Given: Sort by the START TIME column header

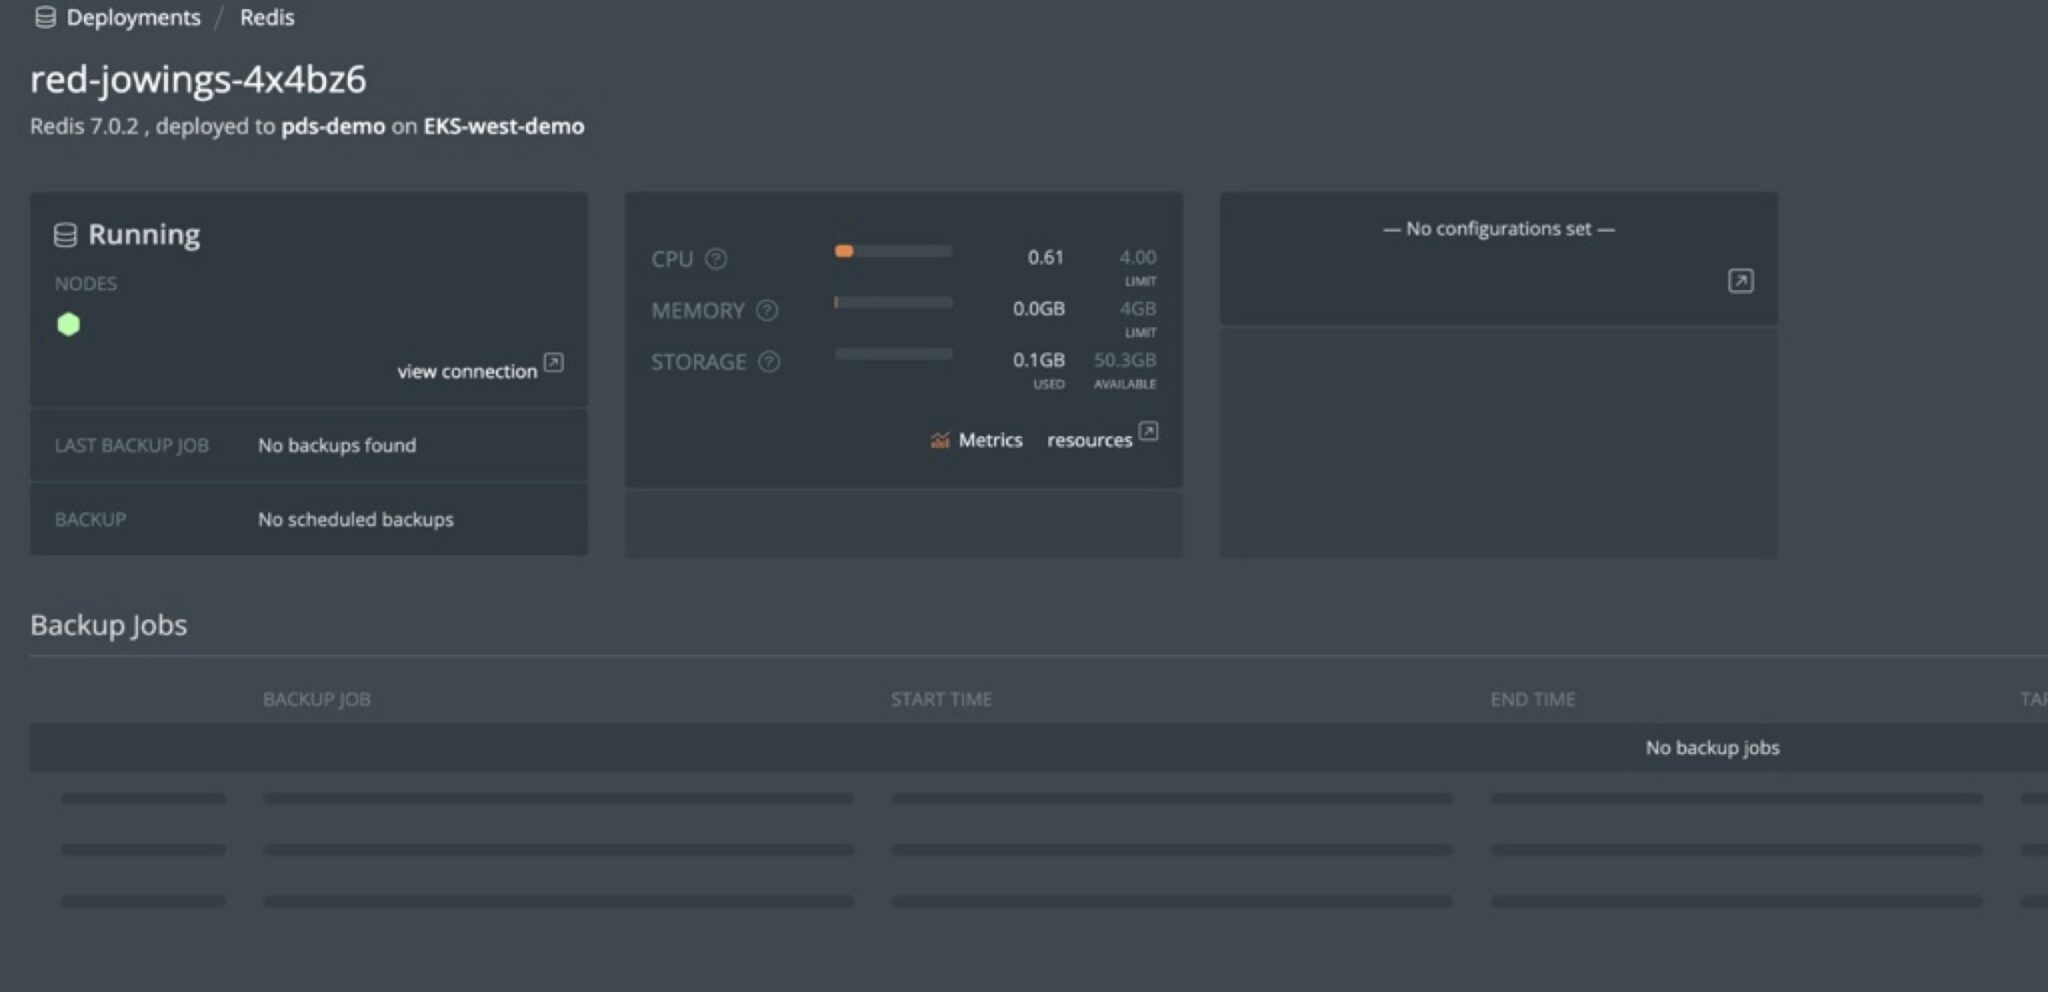Looking at the screenshot, I should pos(941,699).
